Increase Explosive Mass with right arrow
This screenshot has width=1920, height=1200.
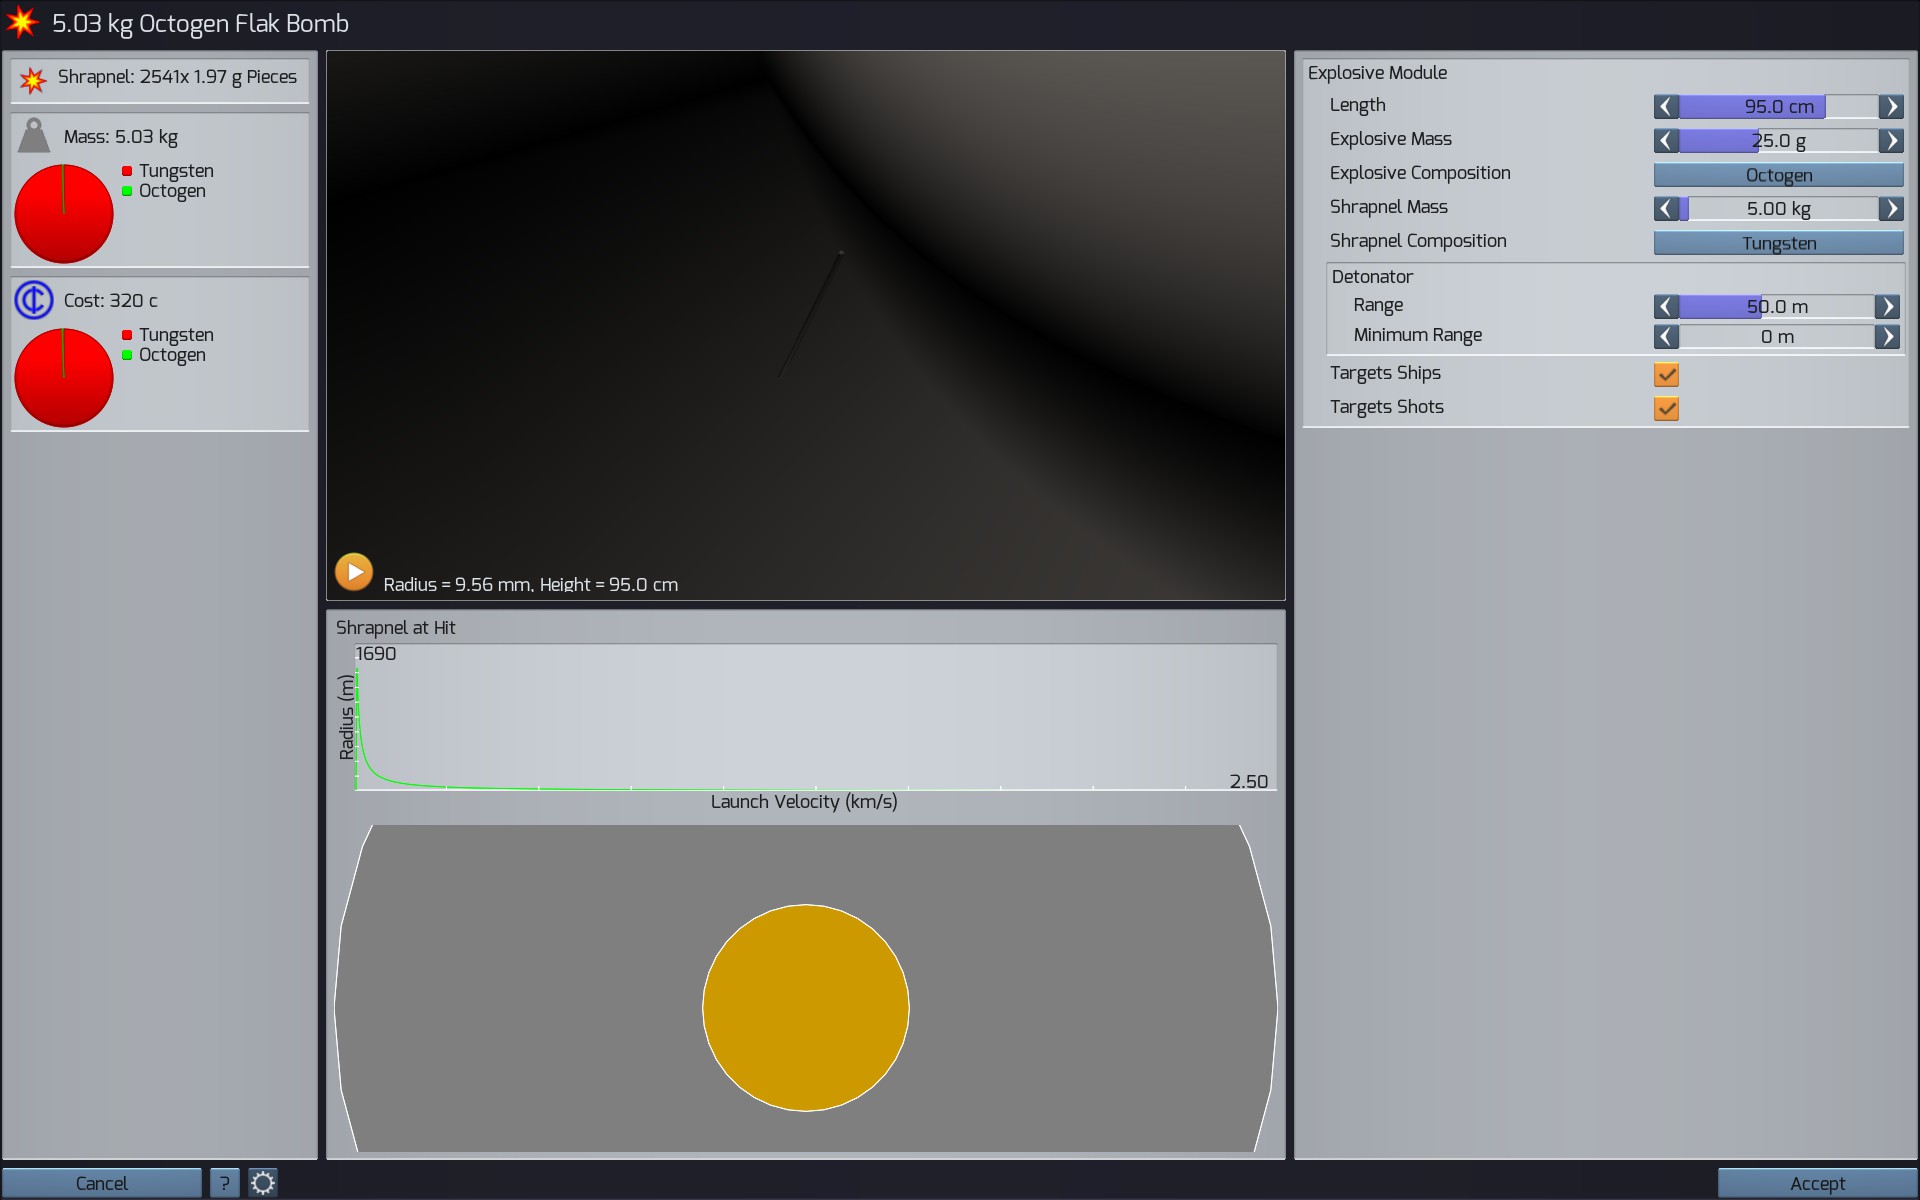pyautogui.click(x=1891, y=141)
